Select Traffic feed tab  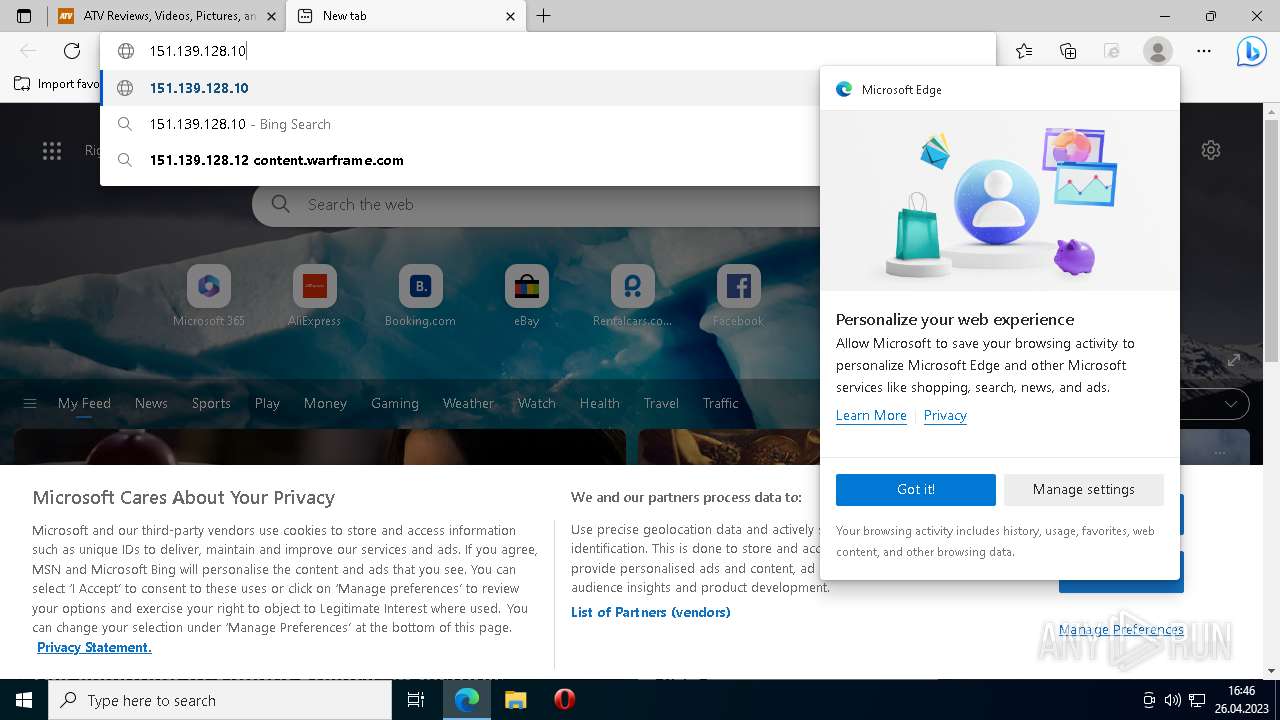click(x=720, y=403)
